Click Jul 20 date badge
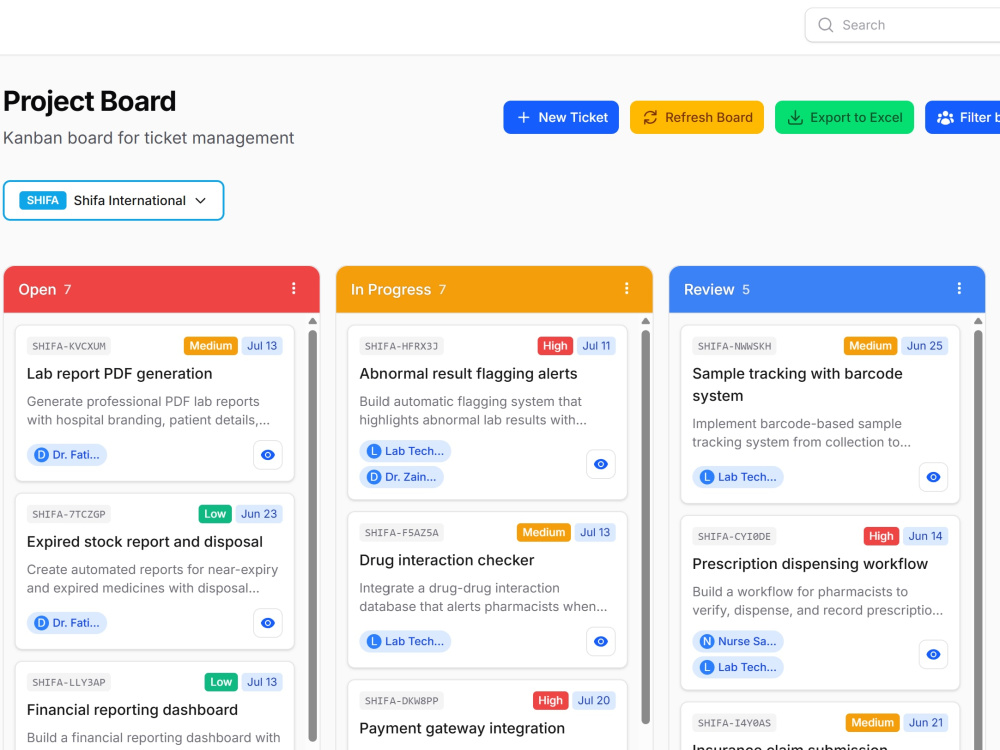Viewport: 1000px width, 750px height. pos(594,701)
